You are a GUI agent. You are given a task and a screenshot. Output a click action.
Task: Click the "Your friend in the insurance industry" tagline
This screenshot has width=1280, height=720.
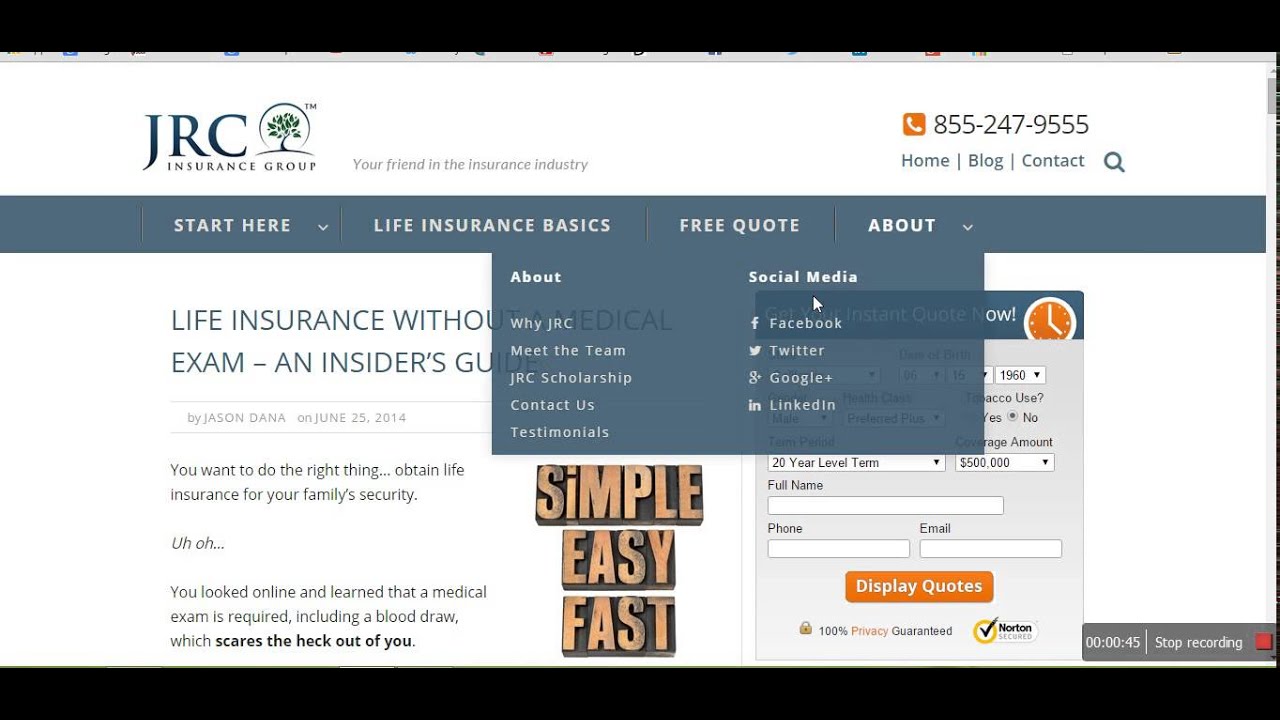(x=470, y=164)
